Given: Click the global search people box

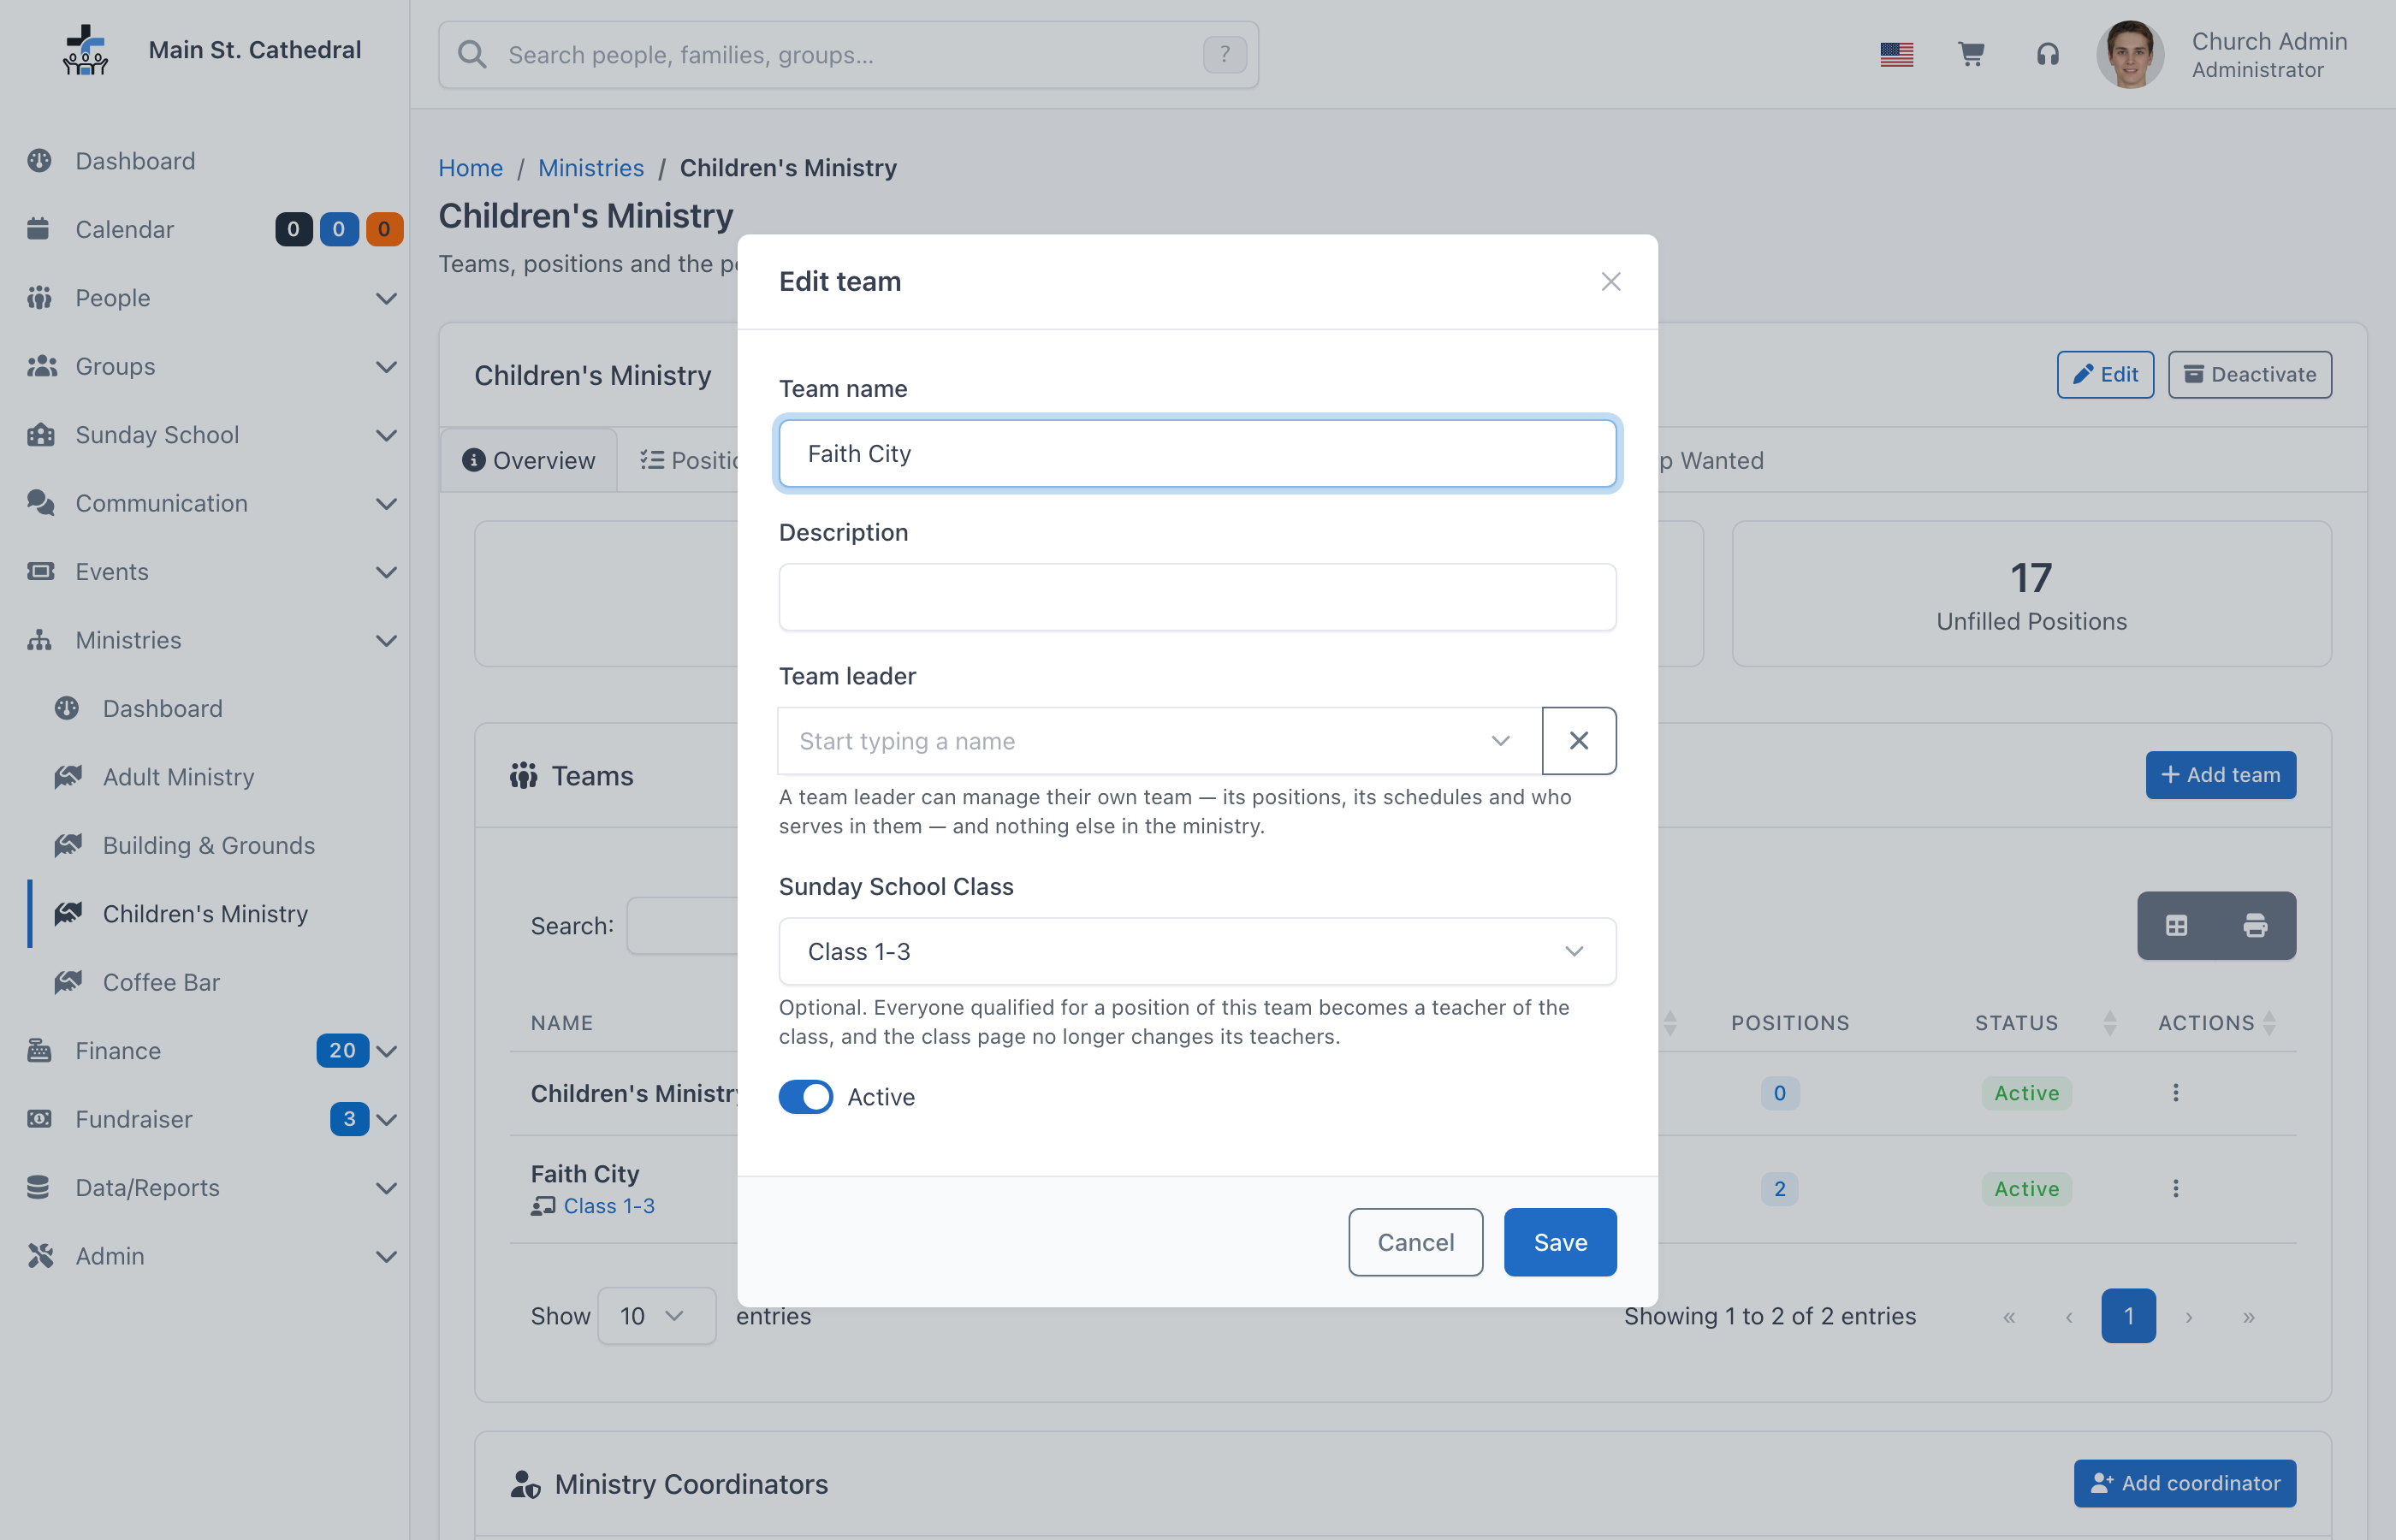Looking at the screenshot, I should [848, 54].
